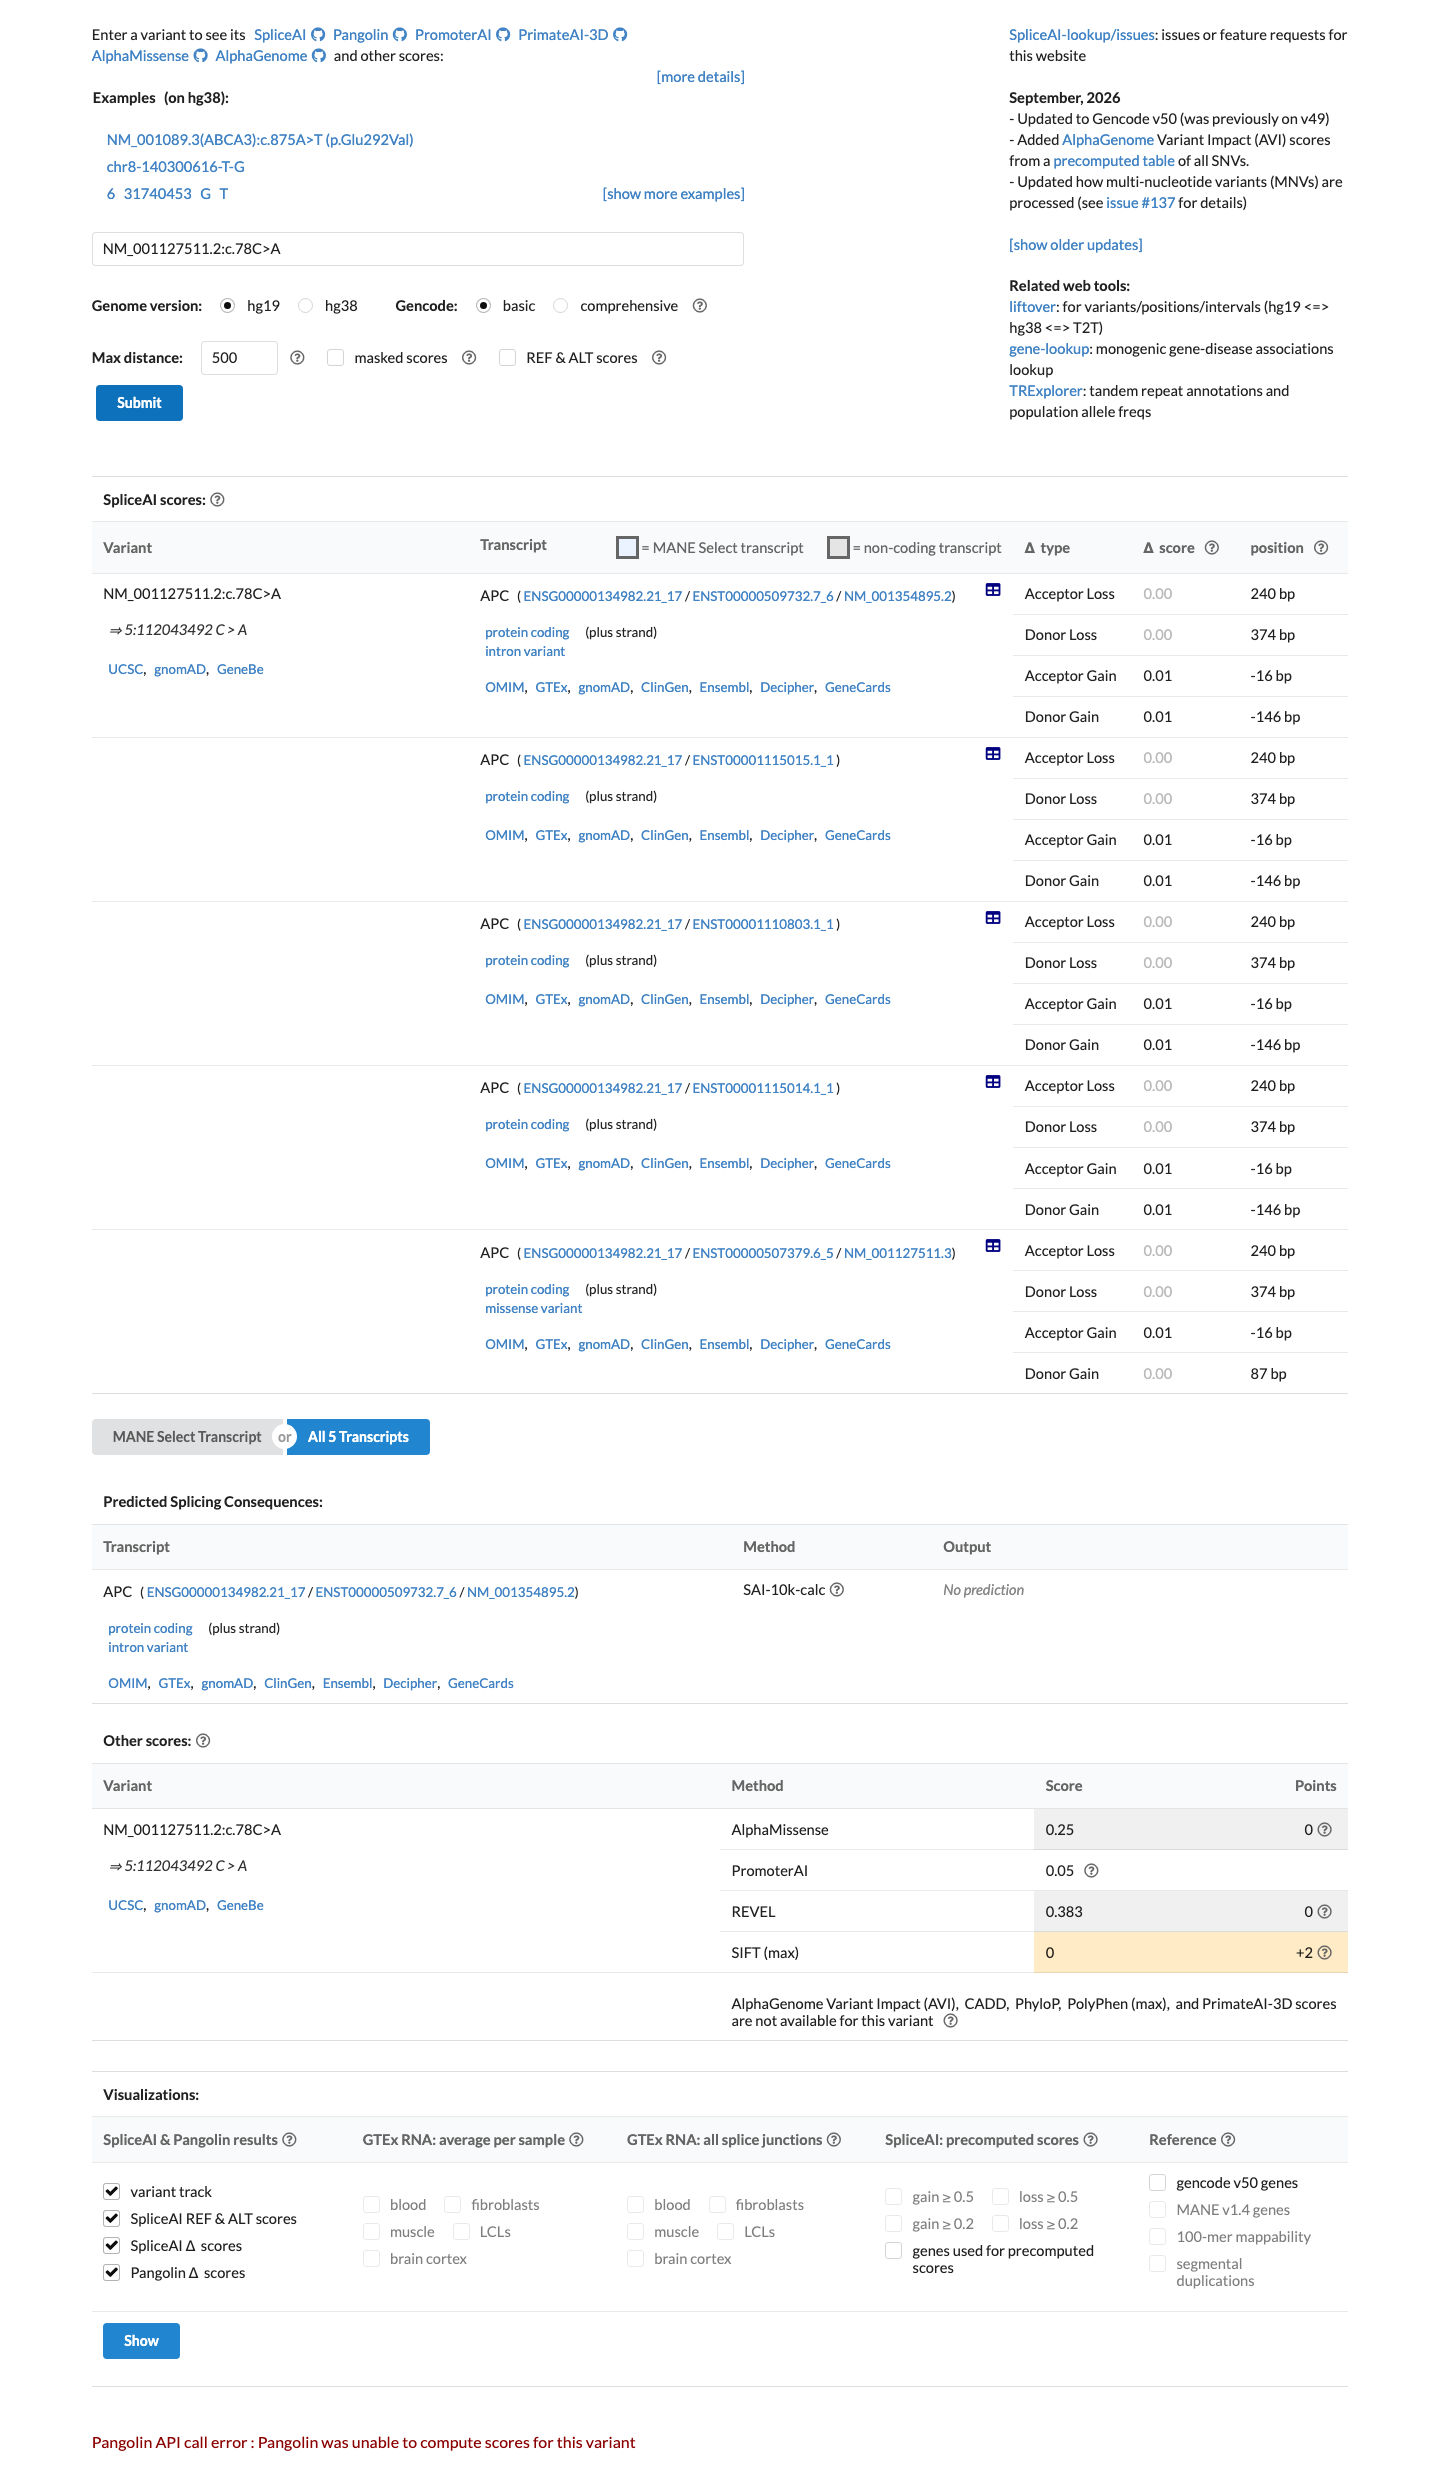The width and height of the screenshot is (1454, 2477).
Task: Click help icon beside Max distance field
Action: point(297,358)
